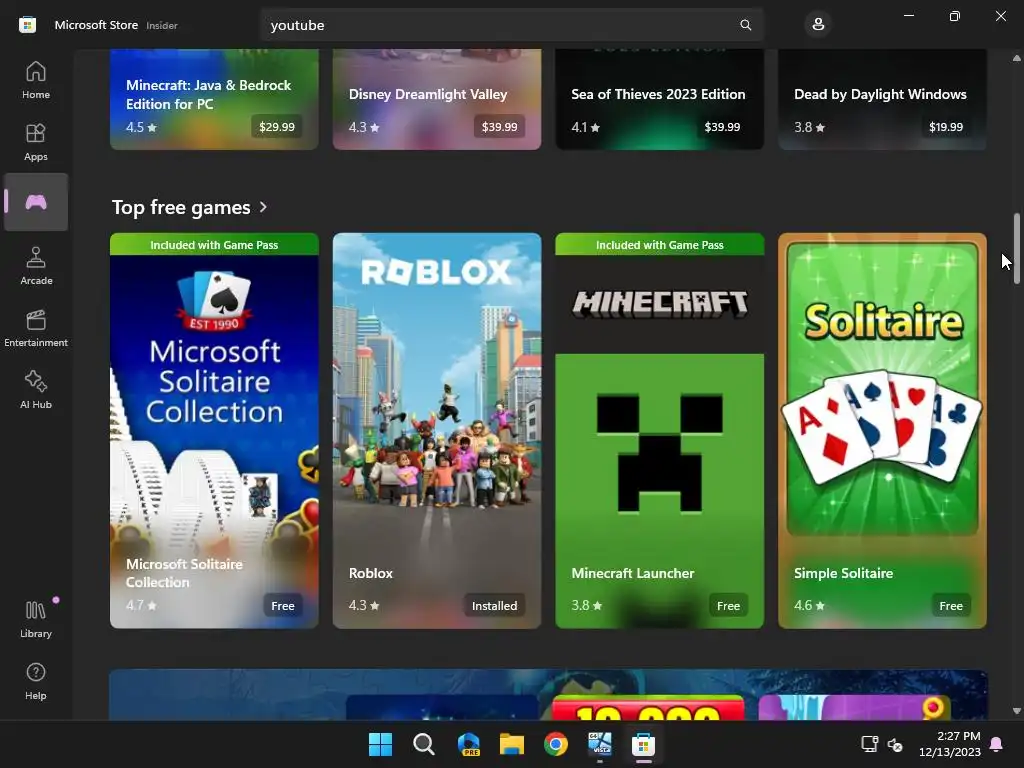Click the display/network tray icon
This screenshot has height=768, width=1024.
coord(869,744)
